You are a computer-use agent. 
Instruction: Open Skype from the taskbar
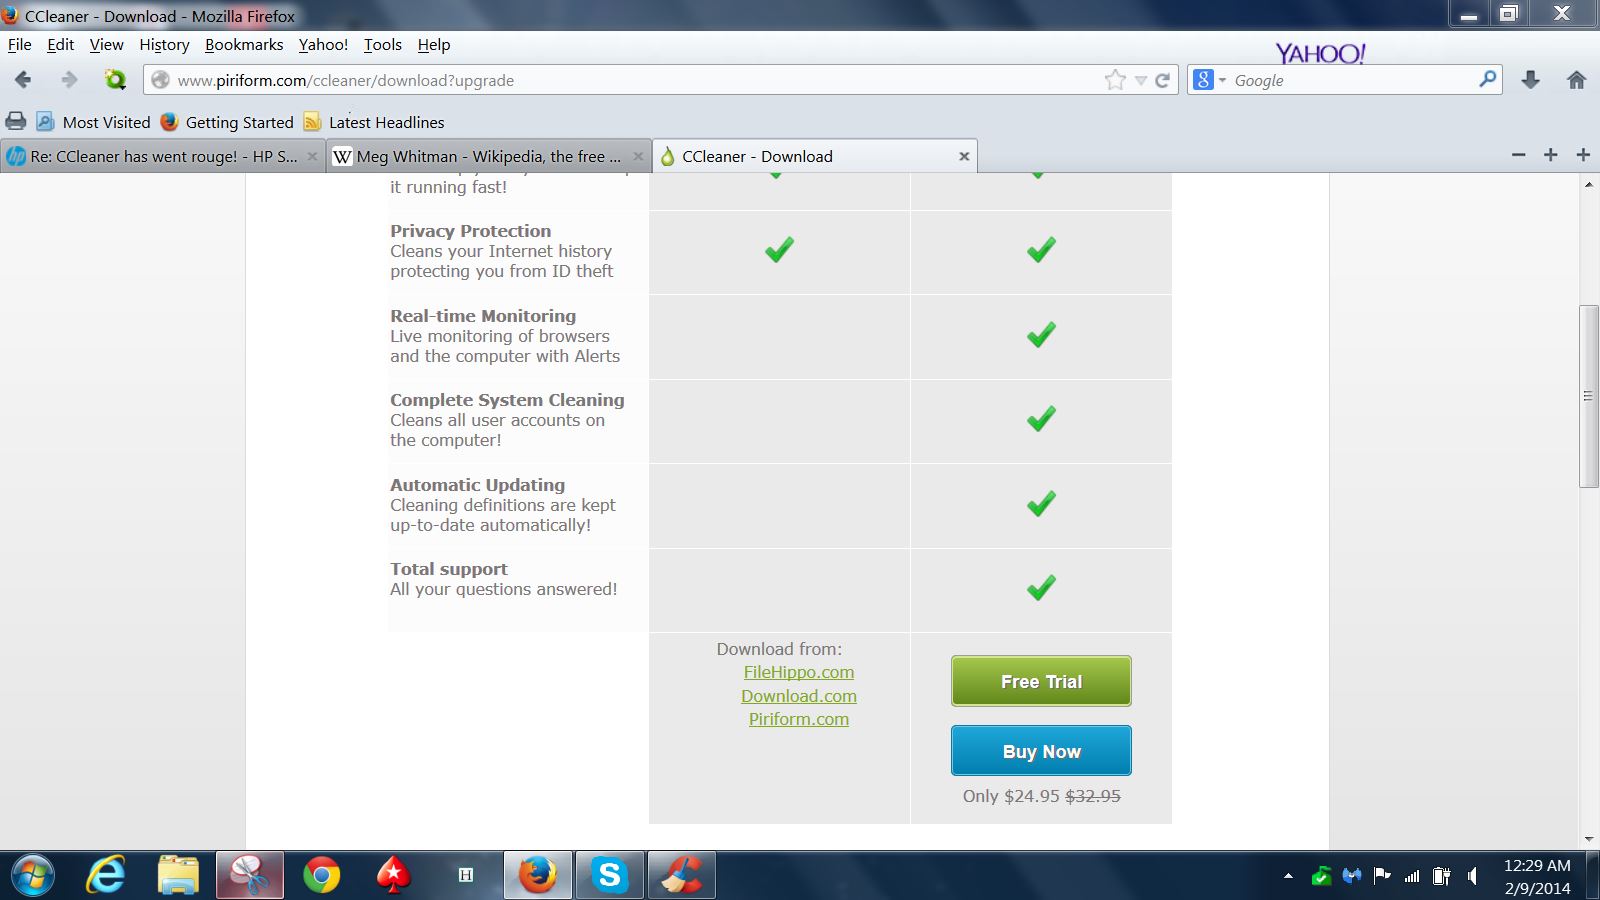(x=609, y=876)
